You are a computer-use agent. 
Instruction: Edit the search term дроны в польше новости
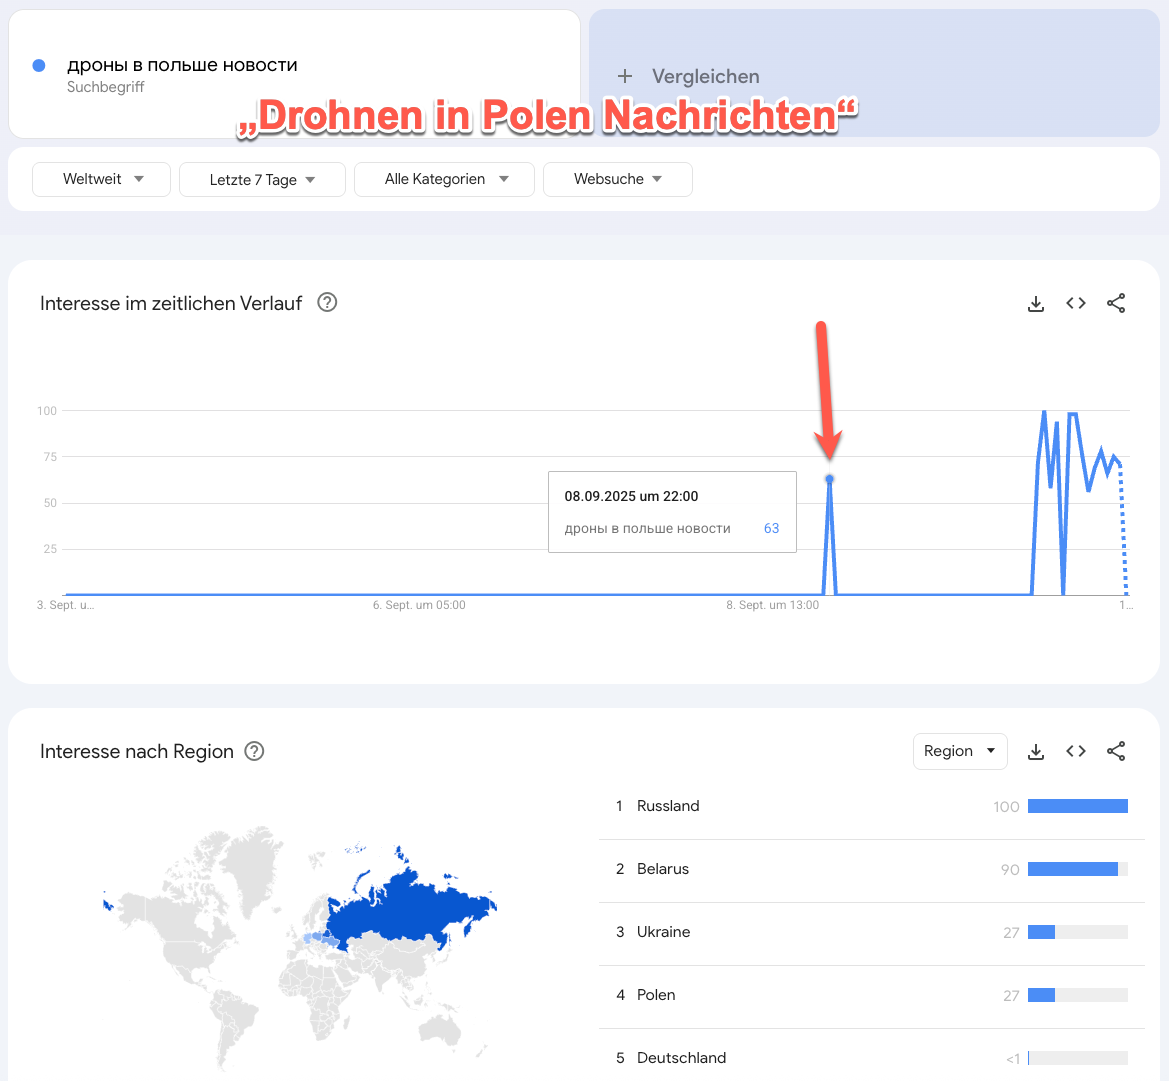[182, 66]
